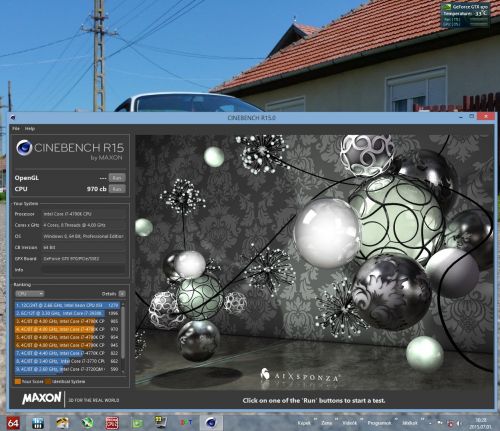Viewport: 500px width, 431px height.
Task: Open the multicolored BIT taskbar icon
Action: pos(186,423)
